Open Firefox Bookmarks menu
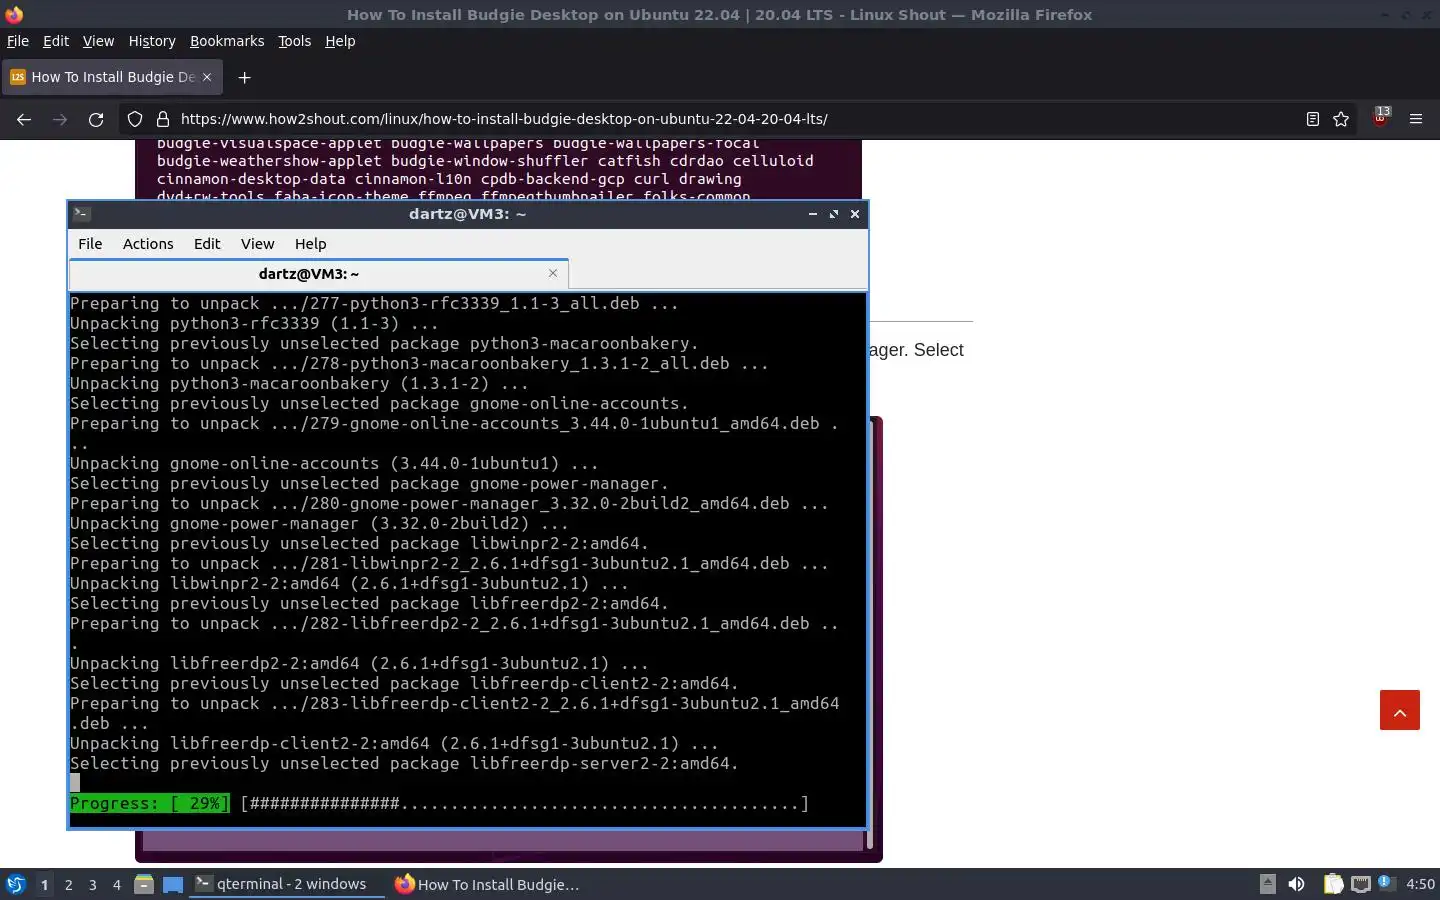The image size is (1440, 900). coord(227,41)
